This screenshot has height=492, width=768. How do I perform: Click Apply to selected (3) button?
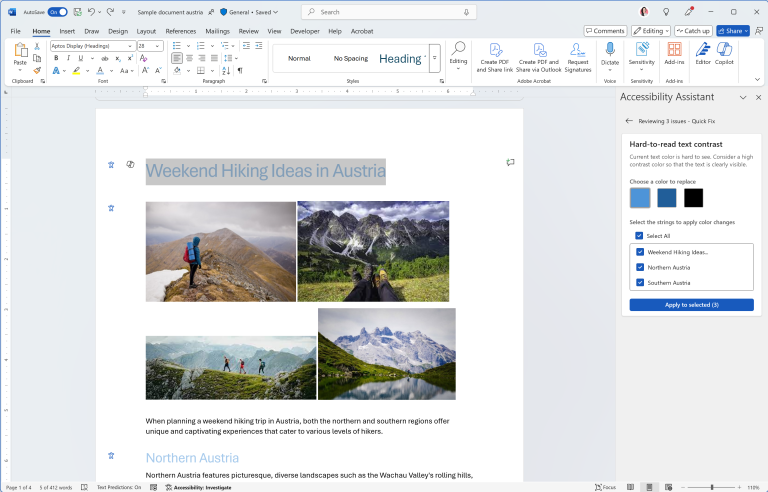tap(691, 305)
